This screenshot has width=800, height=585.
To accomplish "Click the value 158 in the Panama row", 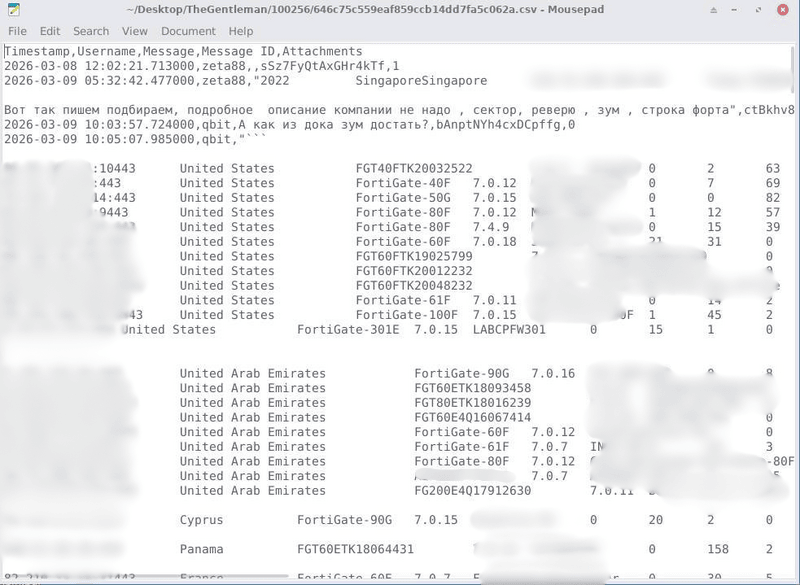I will (x=718, y=549).
